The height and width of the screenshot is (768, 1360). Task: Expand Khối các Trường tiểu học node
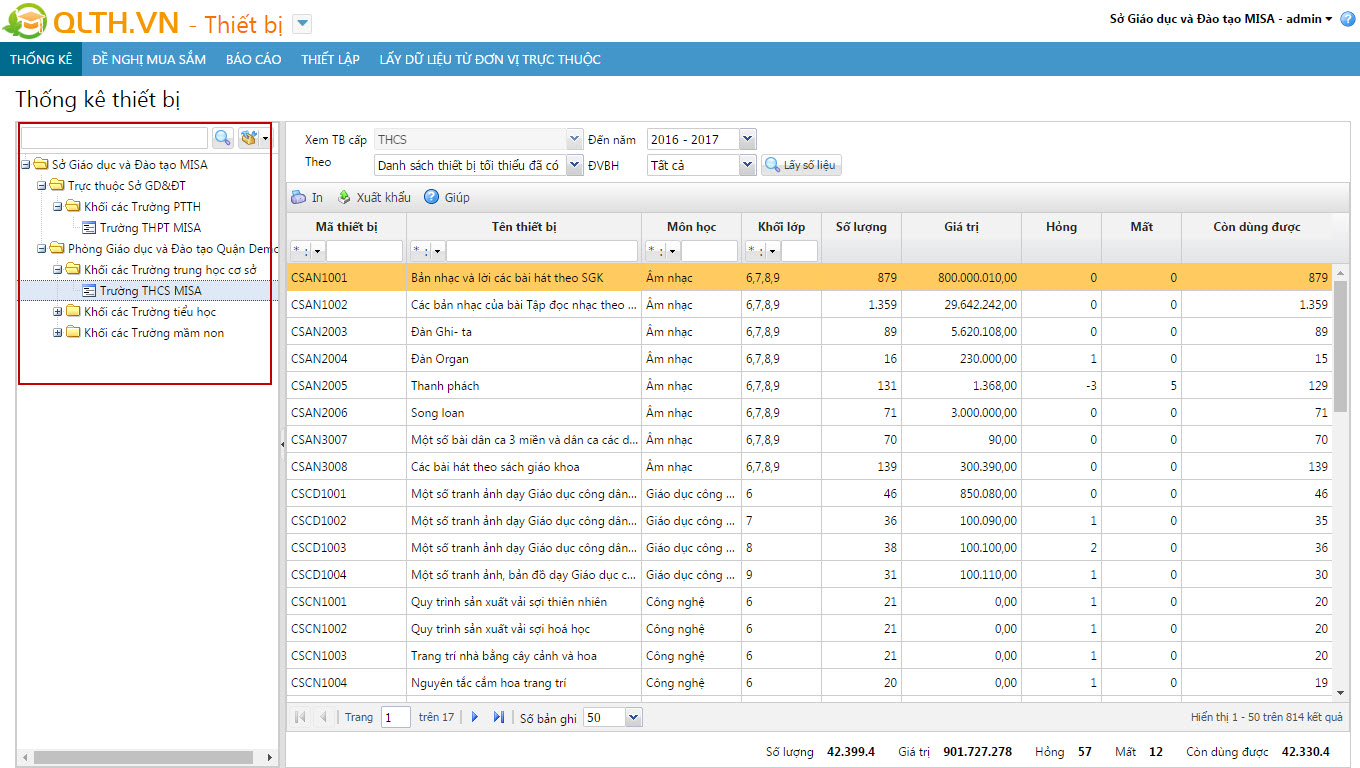(58, 312)
